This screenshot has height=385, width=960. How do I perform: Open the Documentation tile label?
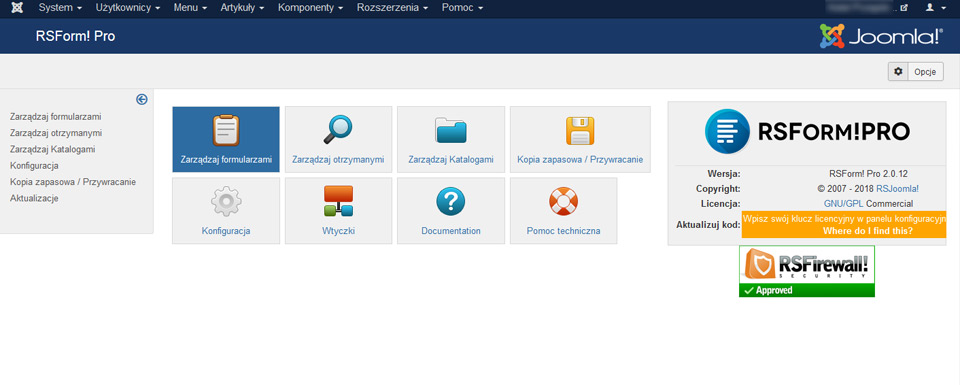pos(451,231)
